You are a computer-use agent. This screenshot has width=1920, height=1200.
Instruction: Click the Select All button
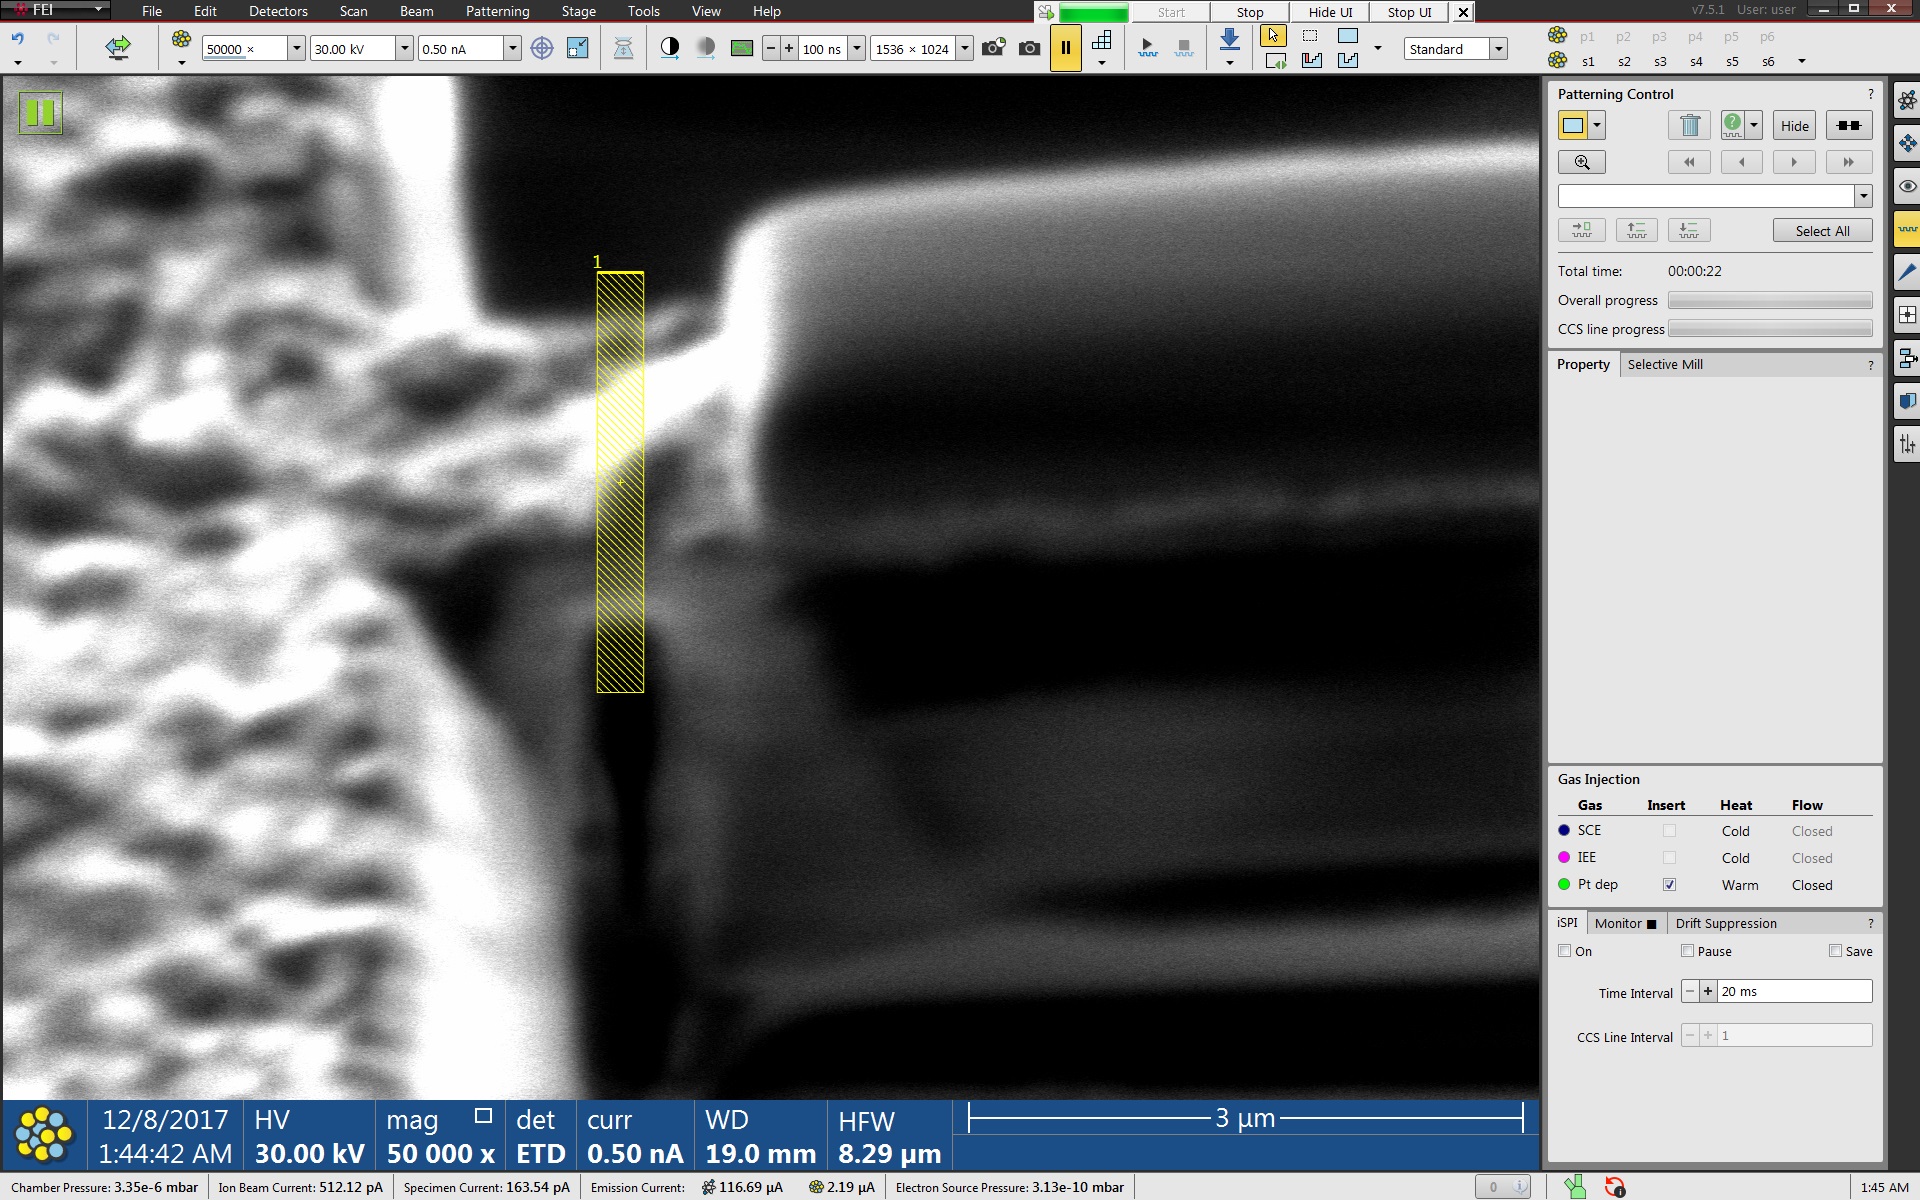pos(1822,231)
